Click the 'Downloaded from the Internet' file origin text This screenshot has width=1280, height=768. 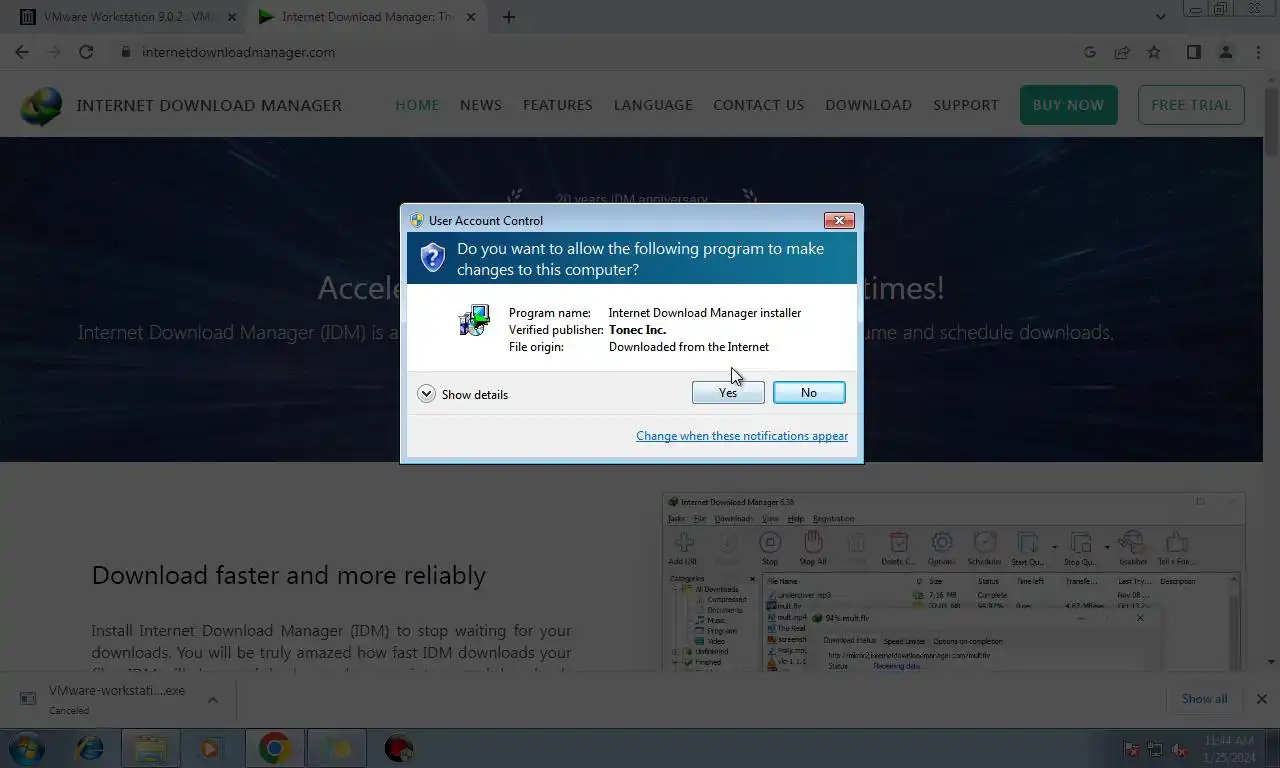point(689,347)
